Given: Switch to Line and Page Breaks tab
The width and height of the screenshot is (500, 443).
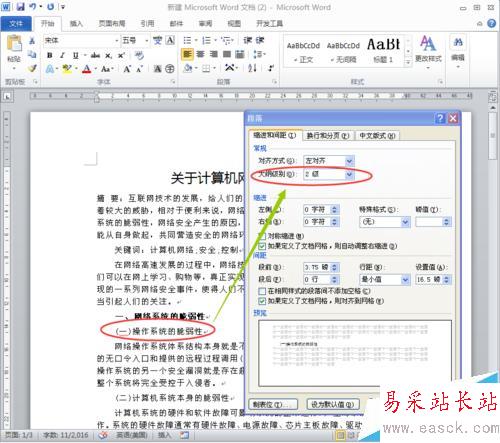Looking at the screenshot, I should [328, 136].
